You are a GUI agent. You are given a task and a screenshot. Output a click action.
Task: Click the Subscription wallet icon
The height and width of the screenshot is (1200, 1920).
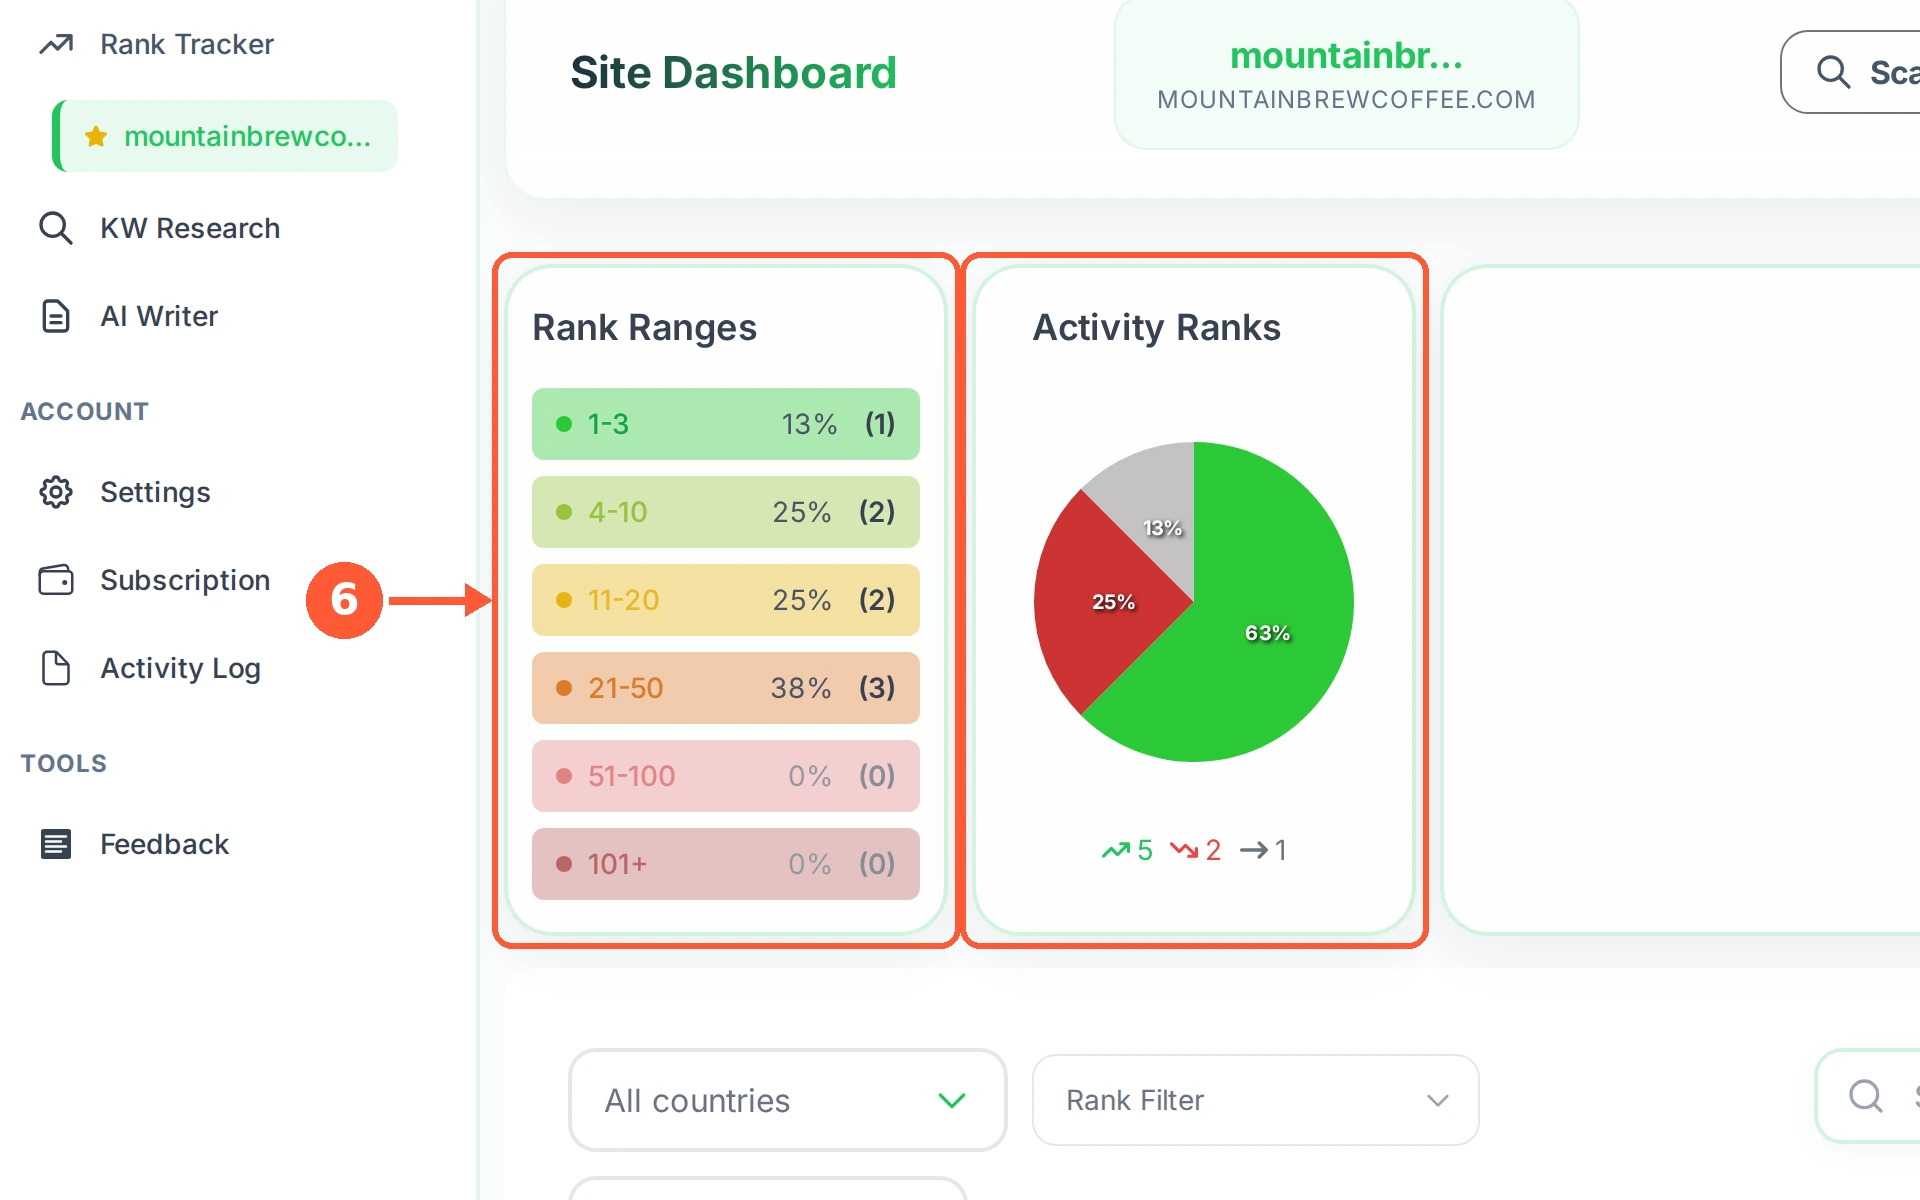[56, 580]
